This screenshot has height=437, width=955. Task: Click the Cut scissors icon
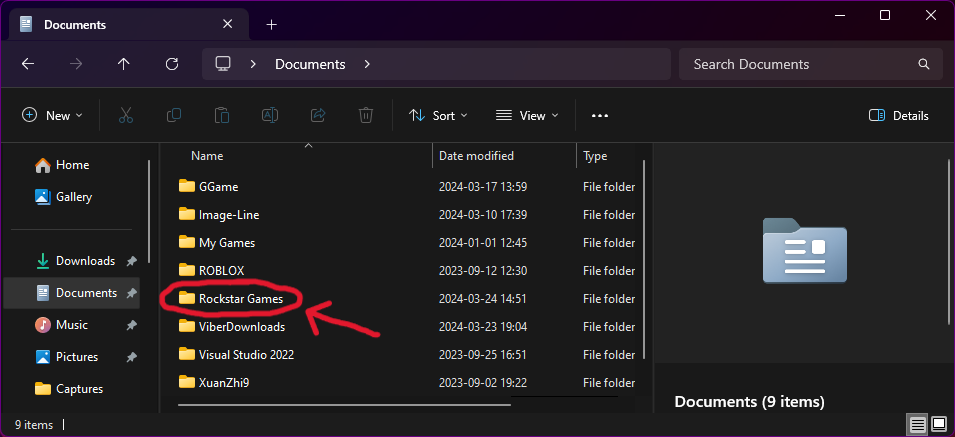point(126,115)
